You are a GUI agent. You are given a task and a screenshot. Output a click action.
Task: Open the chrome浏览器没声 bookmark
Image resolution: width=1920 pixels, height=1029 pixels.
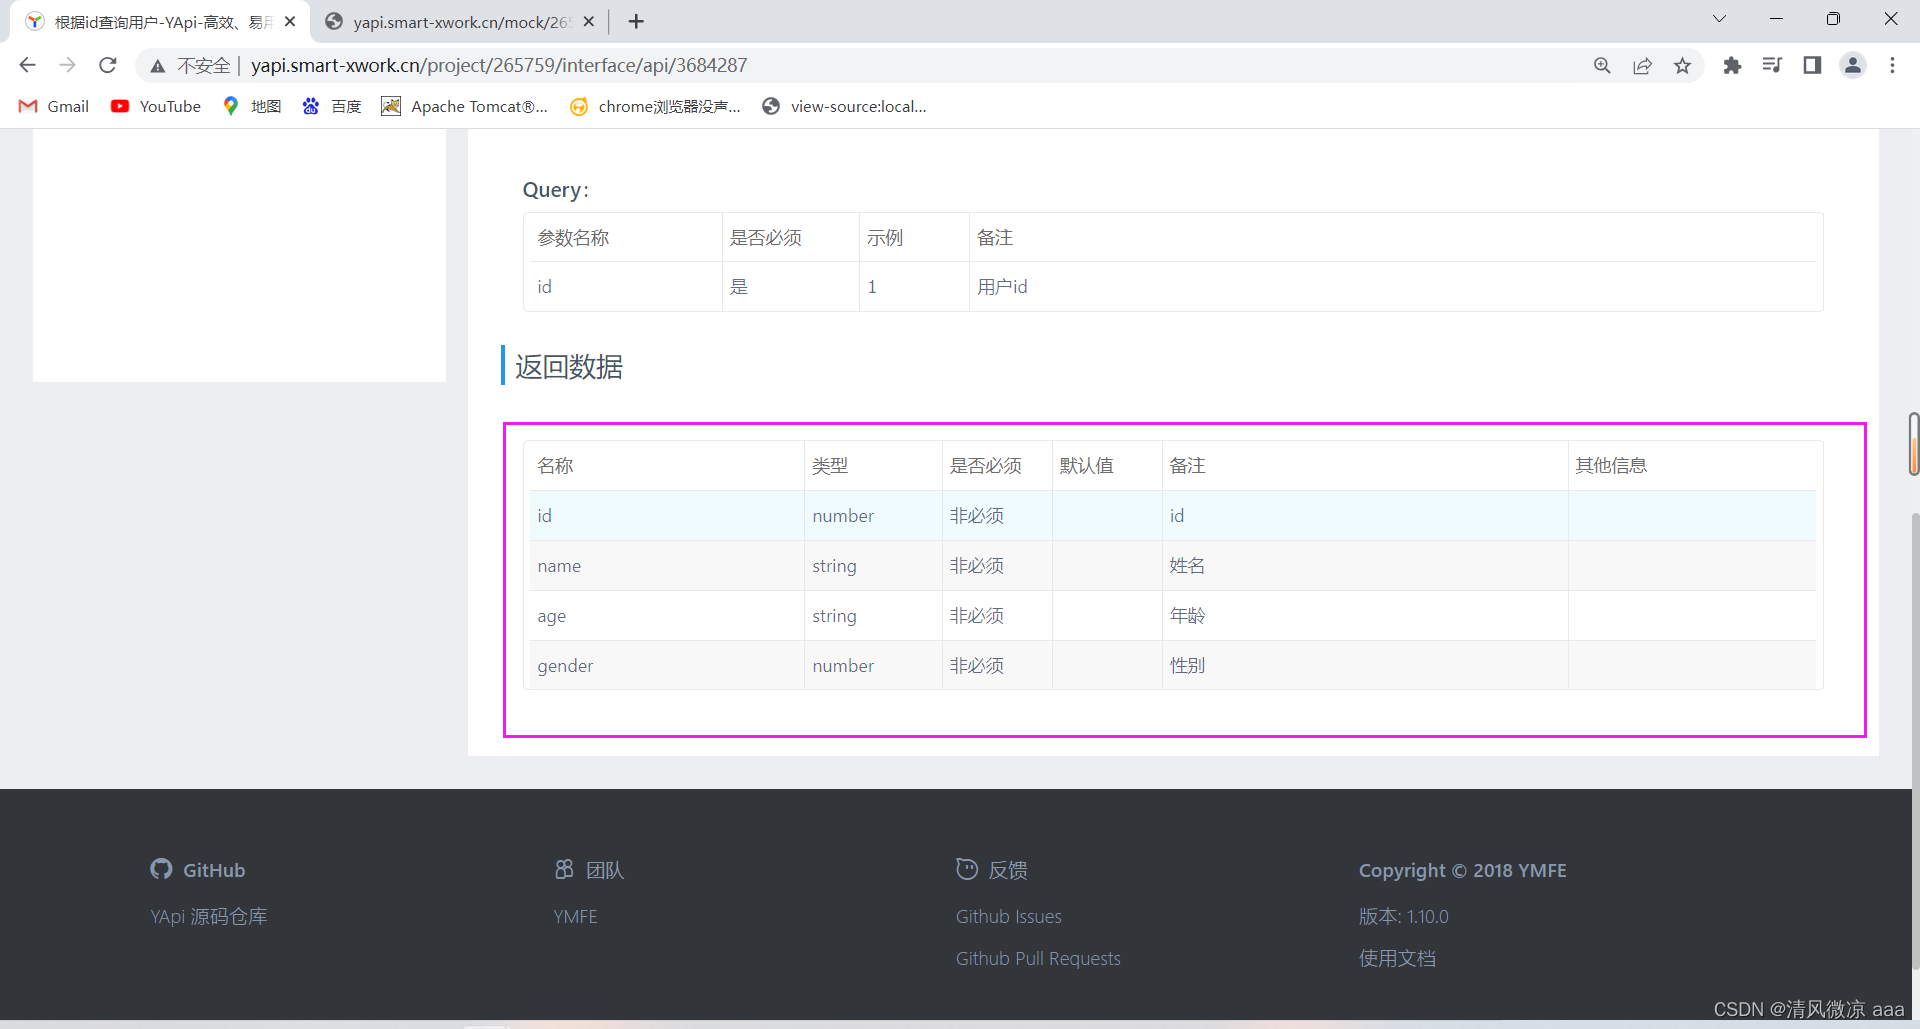click(x=655, y=106)
